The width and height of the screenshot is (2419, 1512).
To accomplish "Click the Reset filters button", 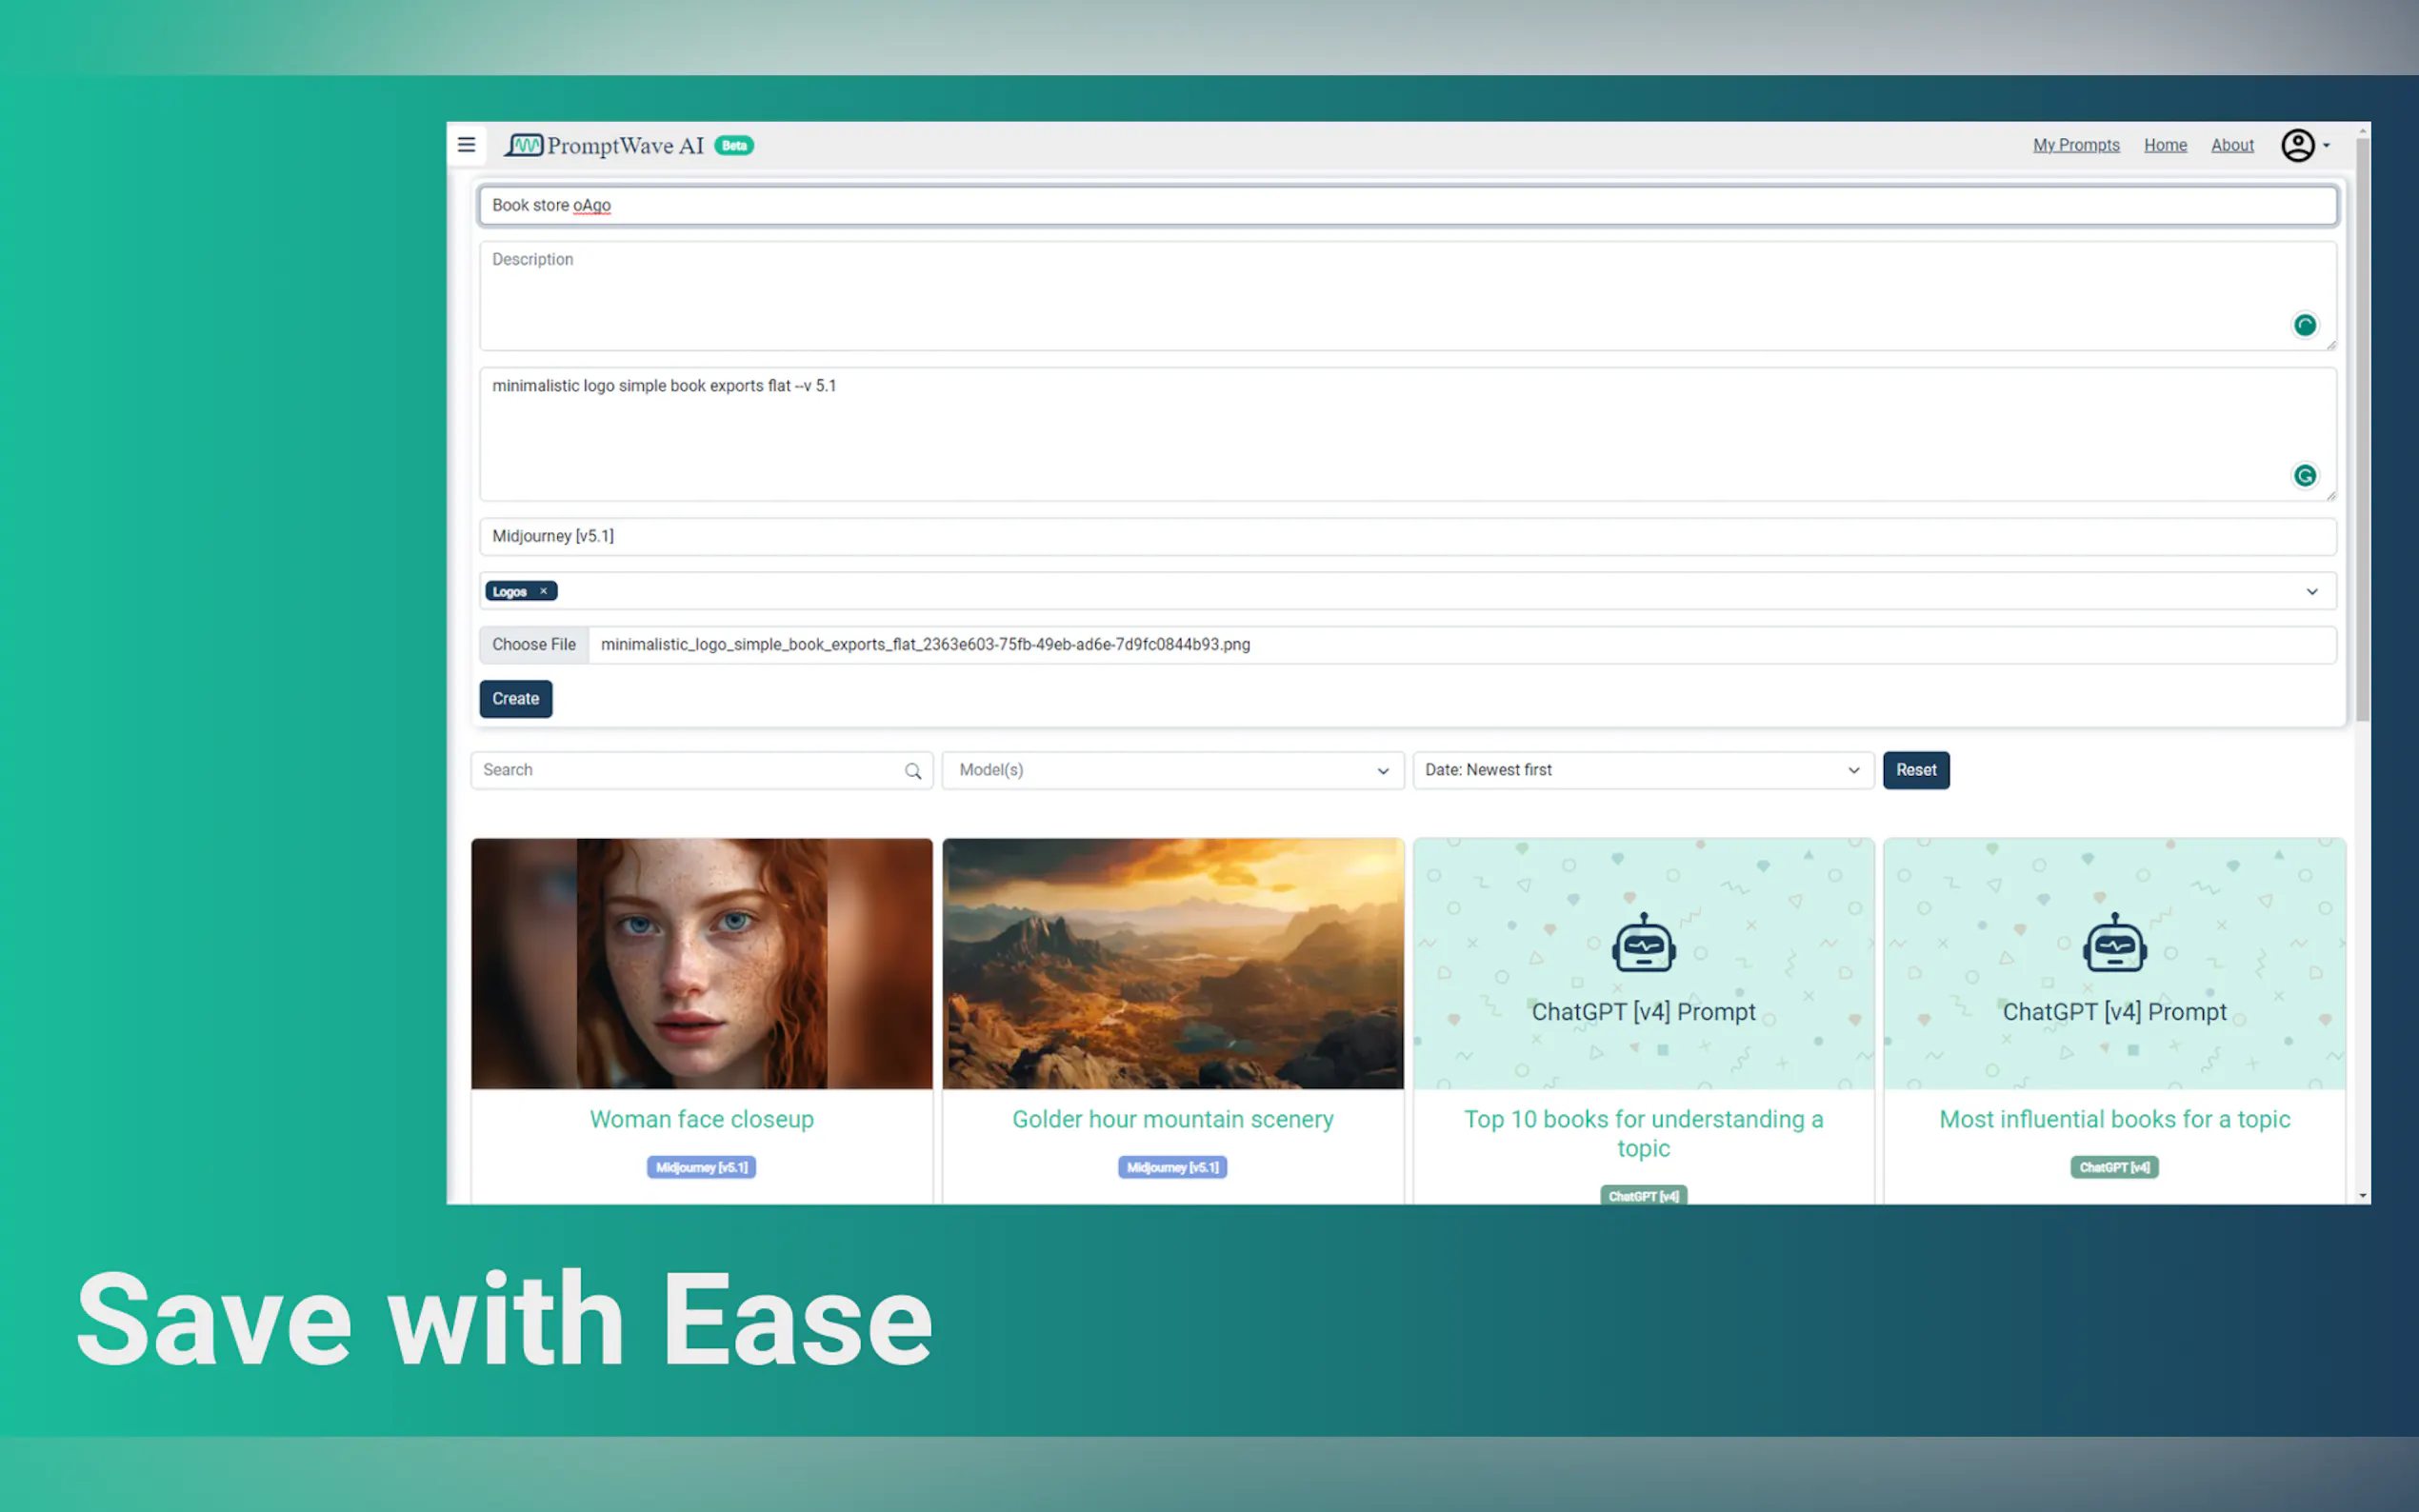I will 1915,770.
